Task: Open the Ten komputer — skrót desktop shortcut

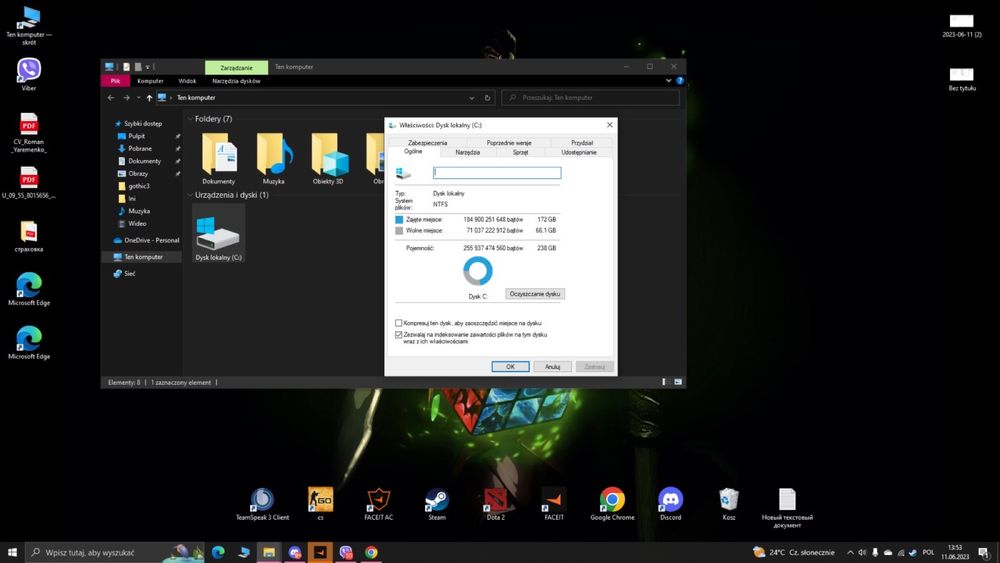Action: click(29, 26)
